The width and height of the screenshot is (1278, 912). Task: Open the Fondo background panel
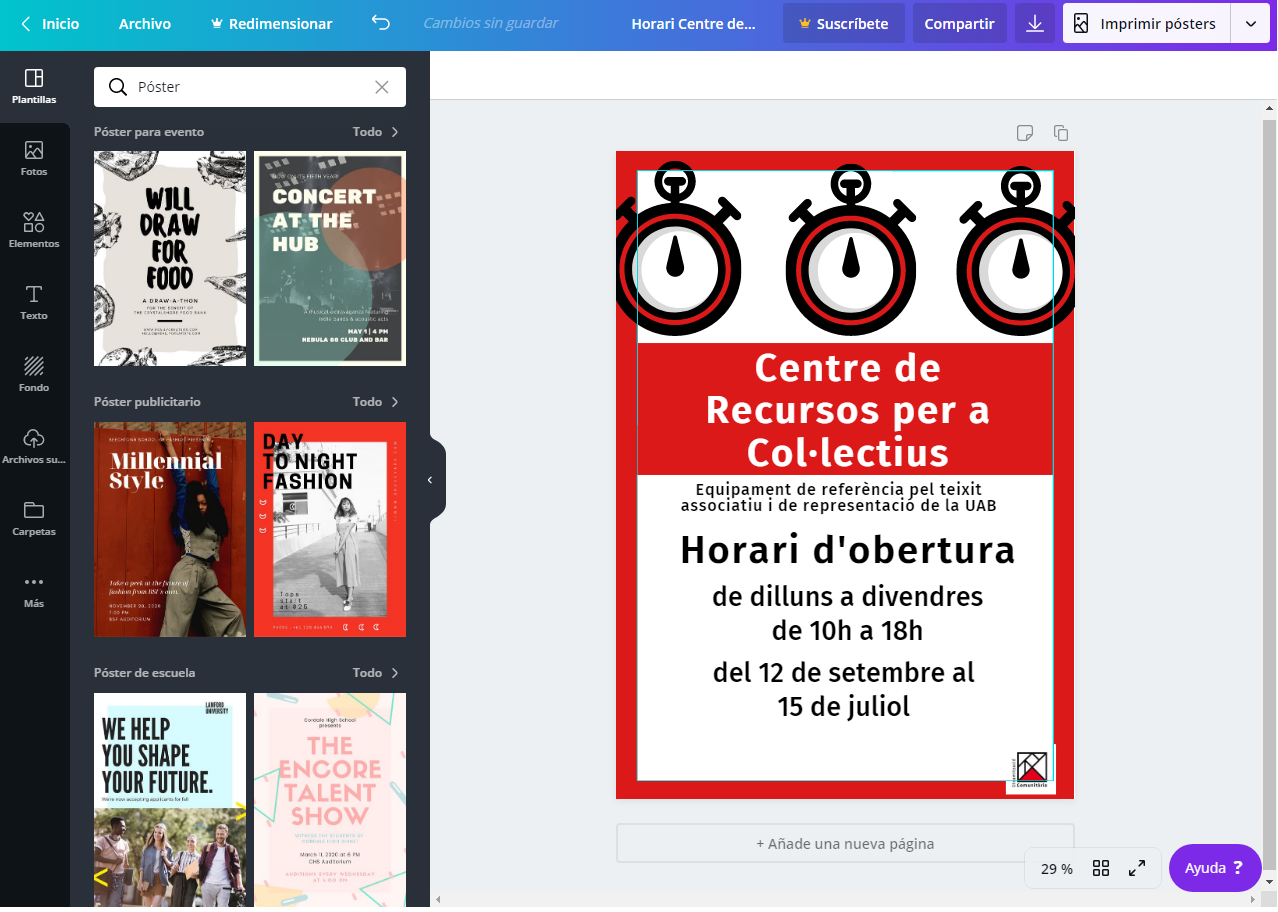34,375
